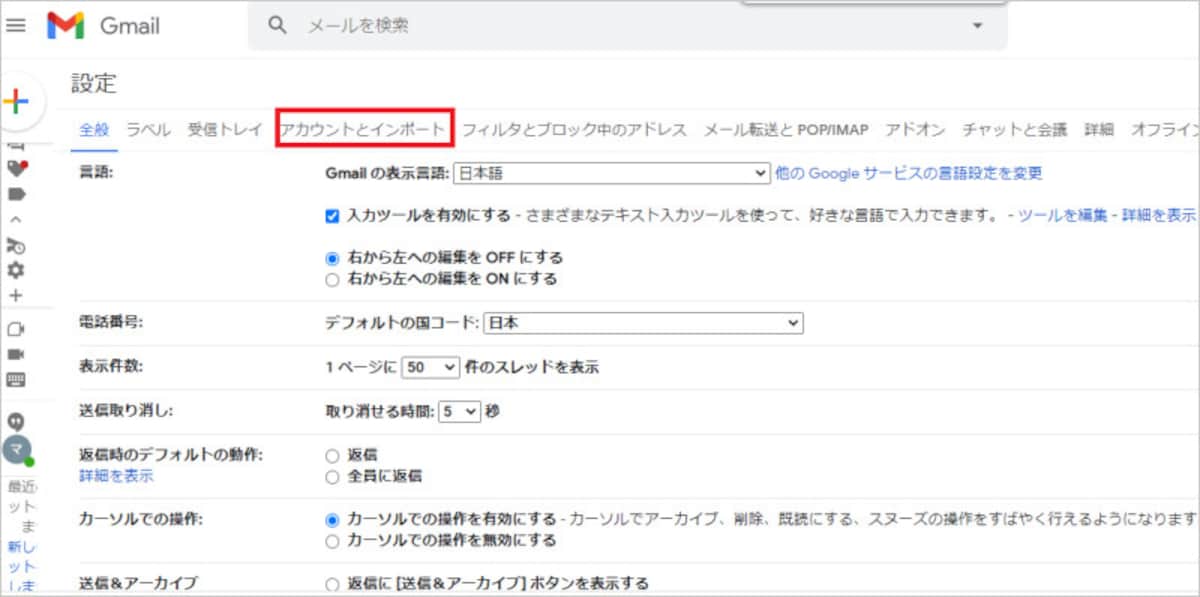The width and height of the screenshot is (1200, 597).
Task: Click the sidebar keyboard icon
Action: pyautogui.click(x=16, y=379)
